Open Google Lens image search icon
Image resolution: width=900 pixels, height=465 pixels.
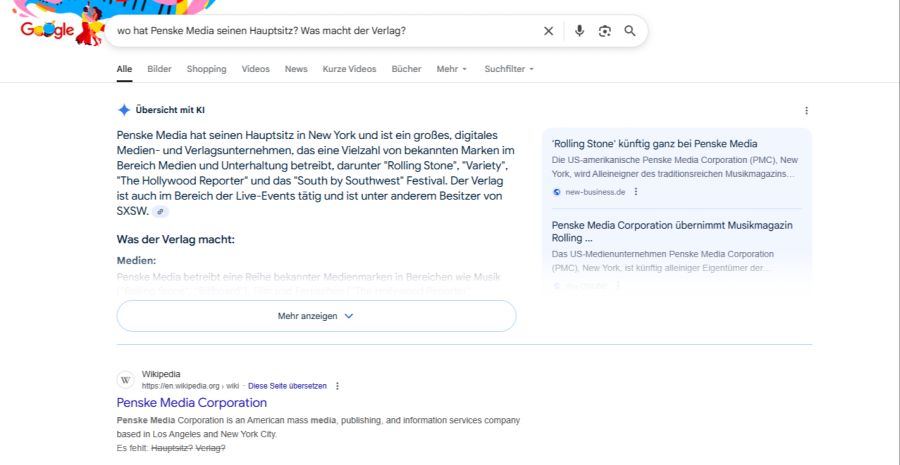604,31
